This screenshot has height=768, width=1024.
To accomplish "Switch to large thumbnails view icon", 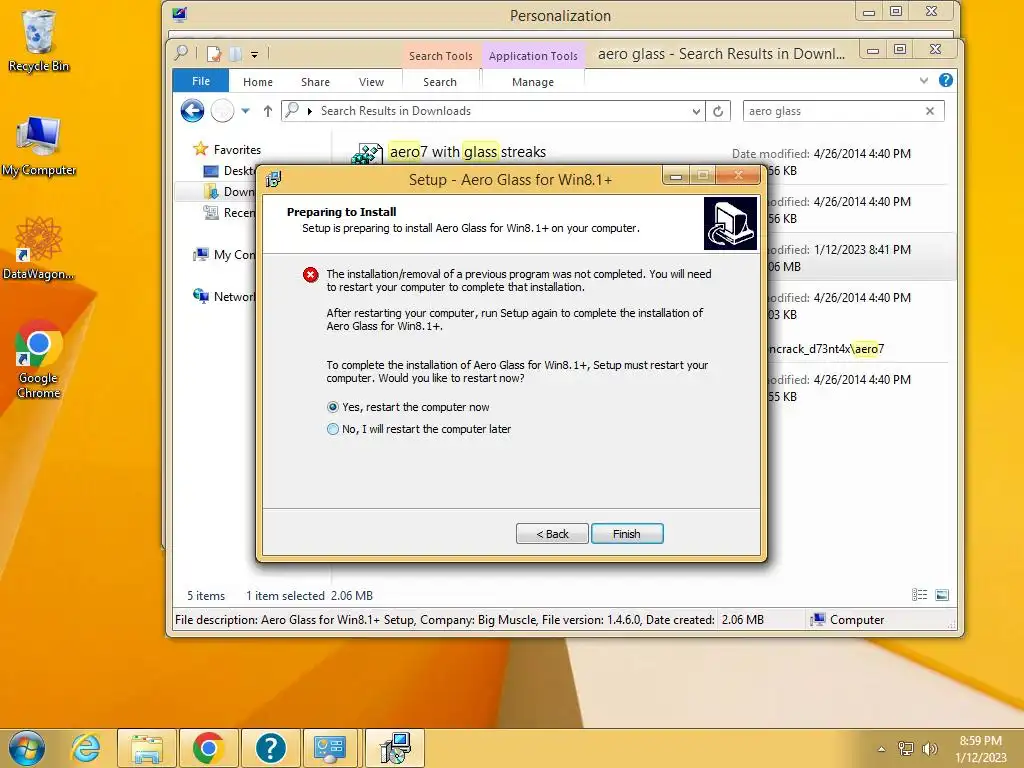I will click(942, 594).
